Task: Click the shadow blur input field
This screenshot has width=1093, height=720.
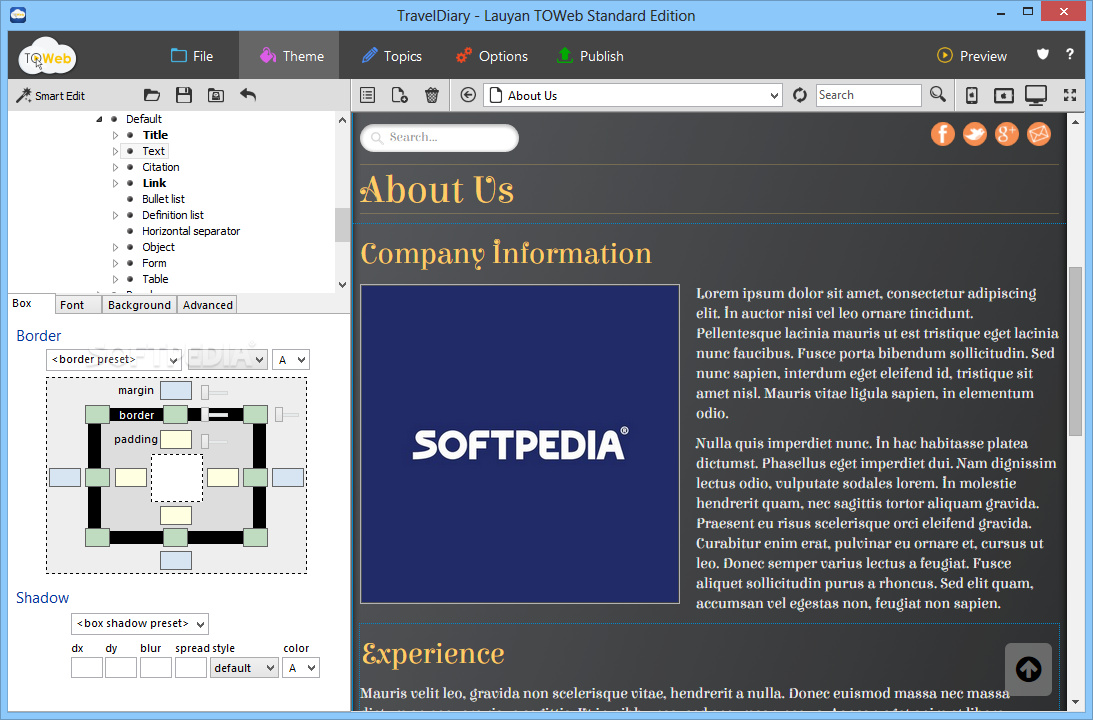Action: click(x=155, y=668)
